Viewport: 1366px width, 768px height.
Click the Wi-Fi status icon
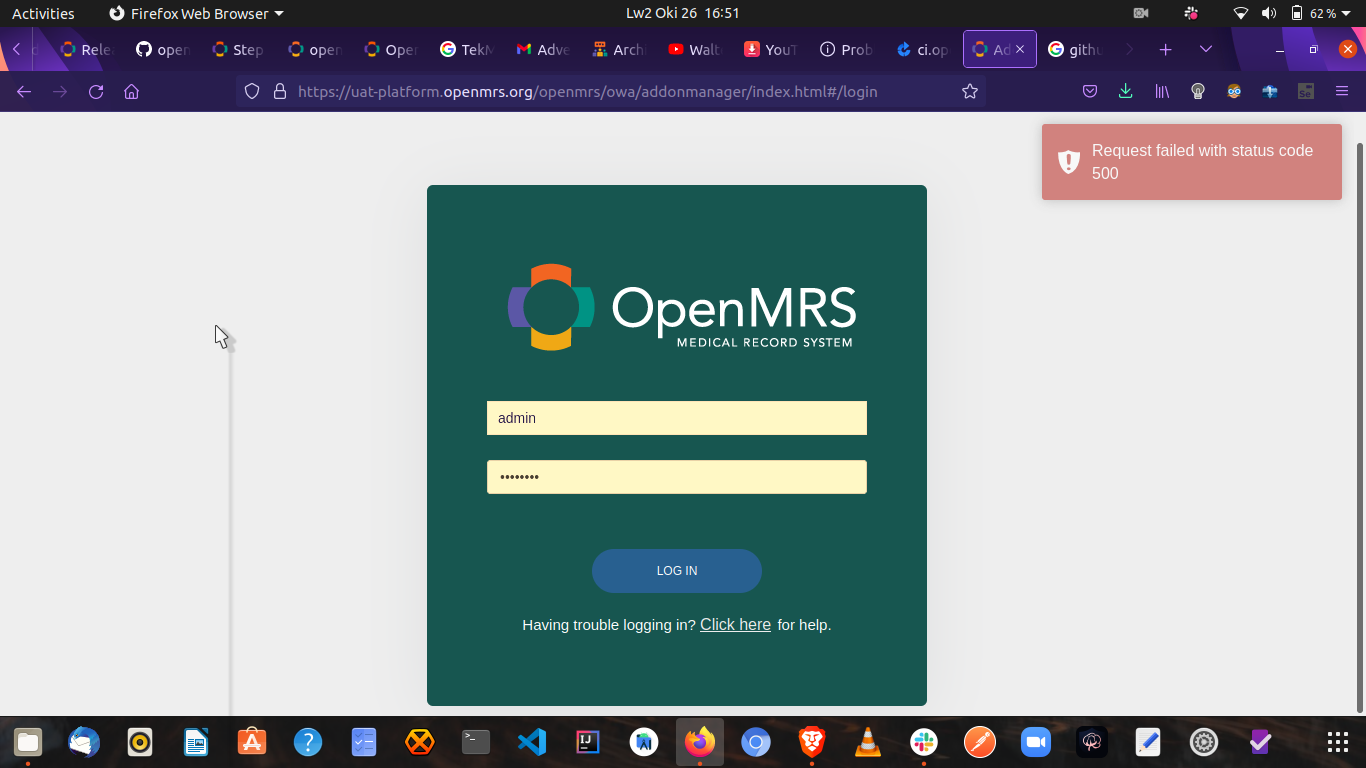click(x=1241, y=13)
